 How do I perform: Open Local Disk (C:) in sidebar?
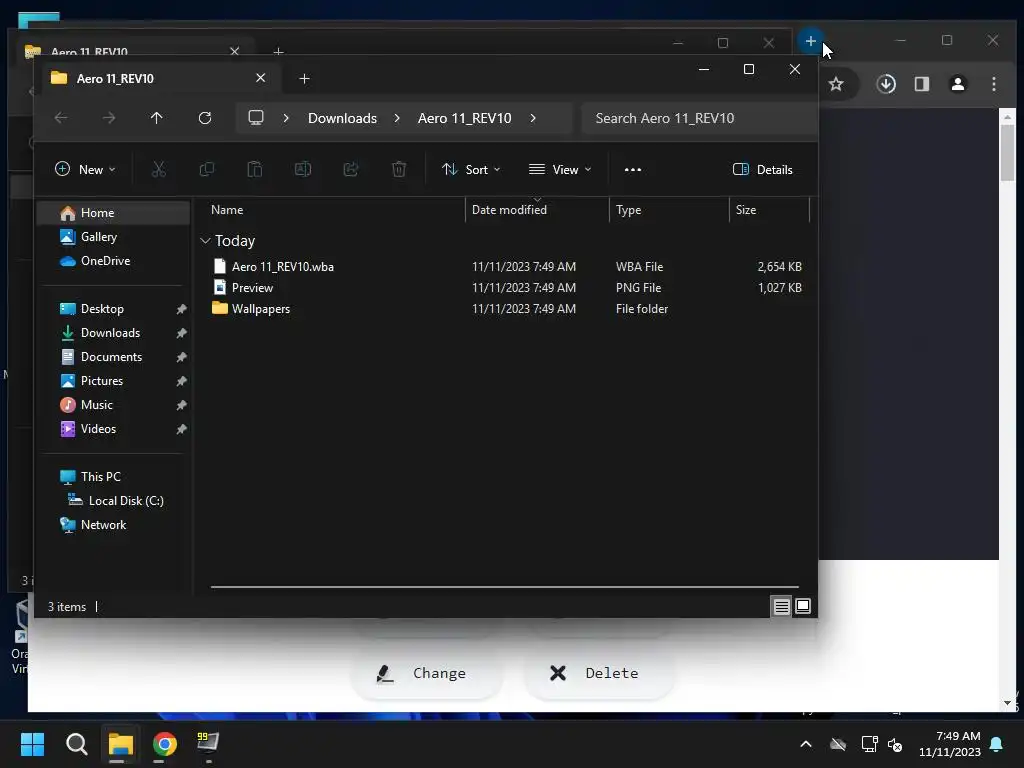(114, 501)
